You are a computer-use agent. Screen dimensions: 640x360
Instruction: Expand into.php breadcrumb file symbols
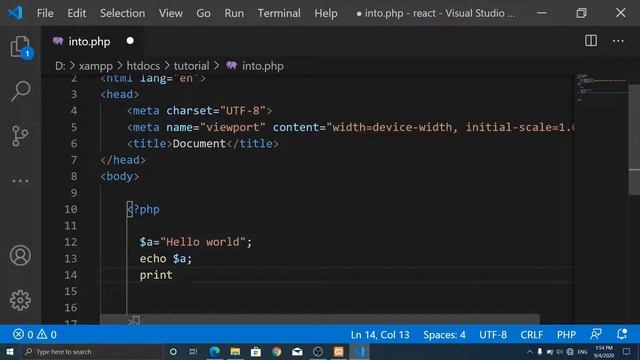[262, 66]
